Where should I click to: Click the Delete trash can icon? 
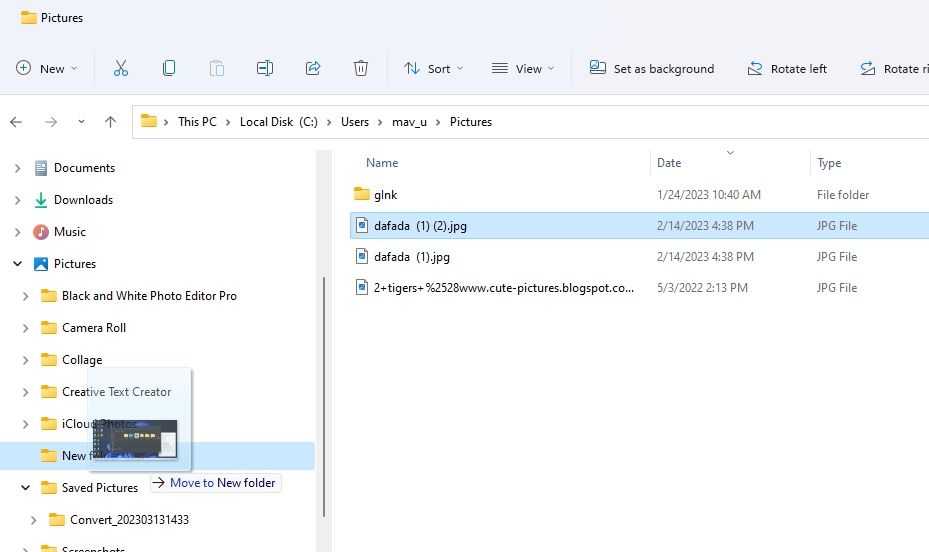[x=361, y=68]
